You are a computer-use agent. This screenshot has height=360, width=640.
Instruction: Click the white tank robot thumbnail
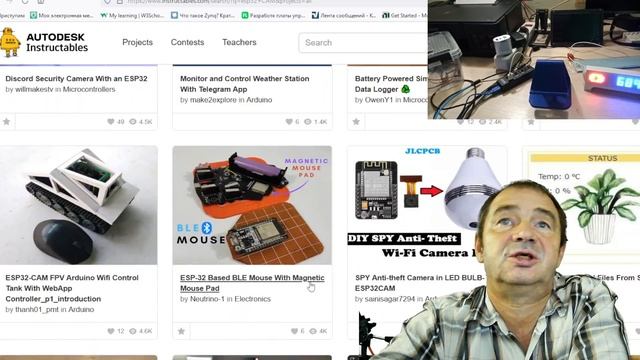point(78,205)
